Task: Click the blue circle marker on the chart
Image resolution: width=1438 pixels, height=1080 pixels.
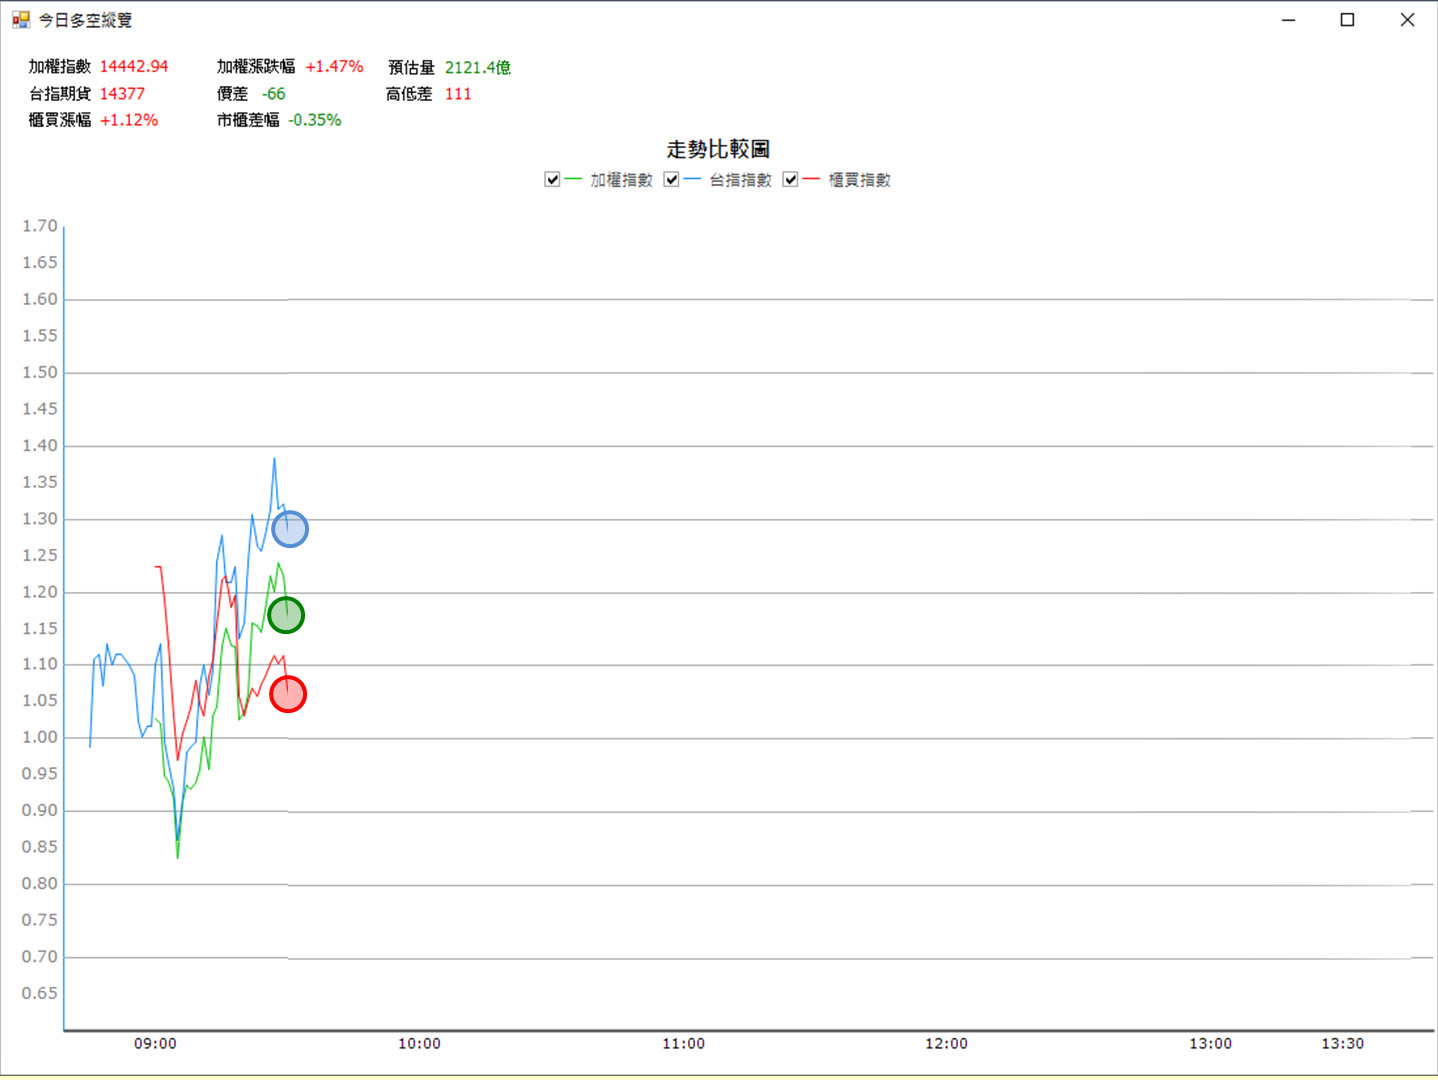Action: coord(290,529)
